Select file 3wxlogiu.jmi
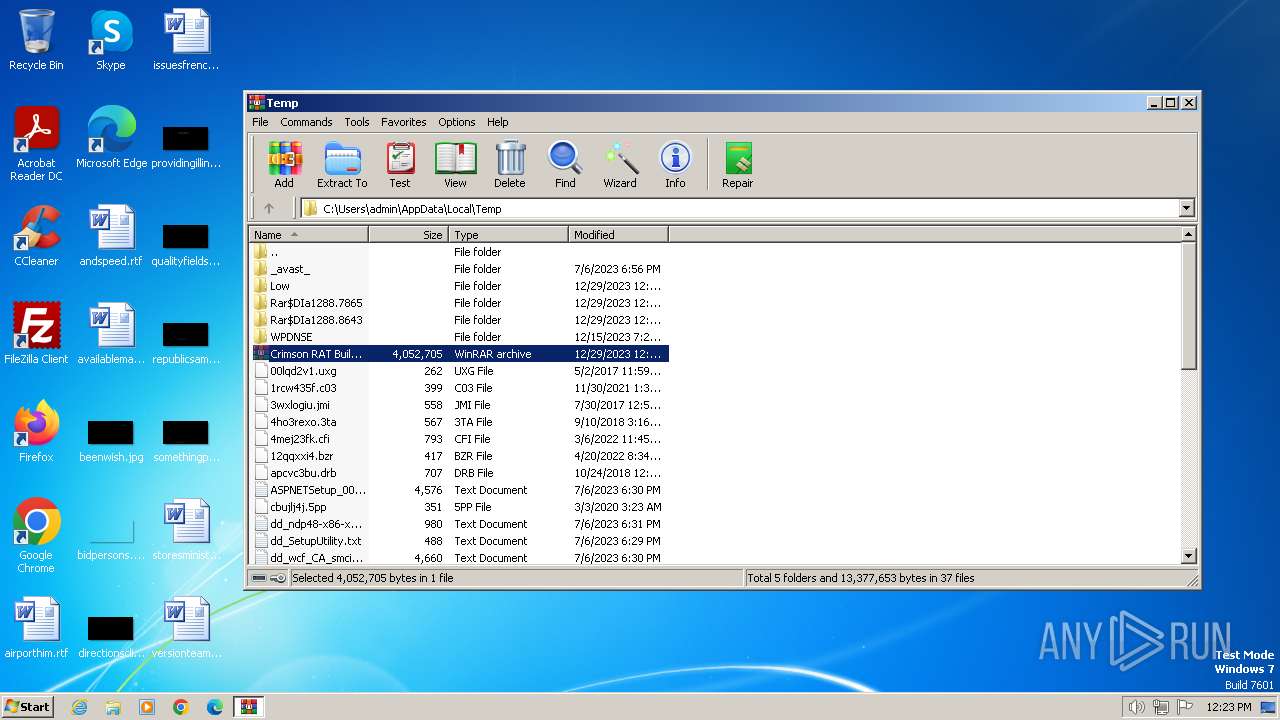 click(x=460, y=405)
